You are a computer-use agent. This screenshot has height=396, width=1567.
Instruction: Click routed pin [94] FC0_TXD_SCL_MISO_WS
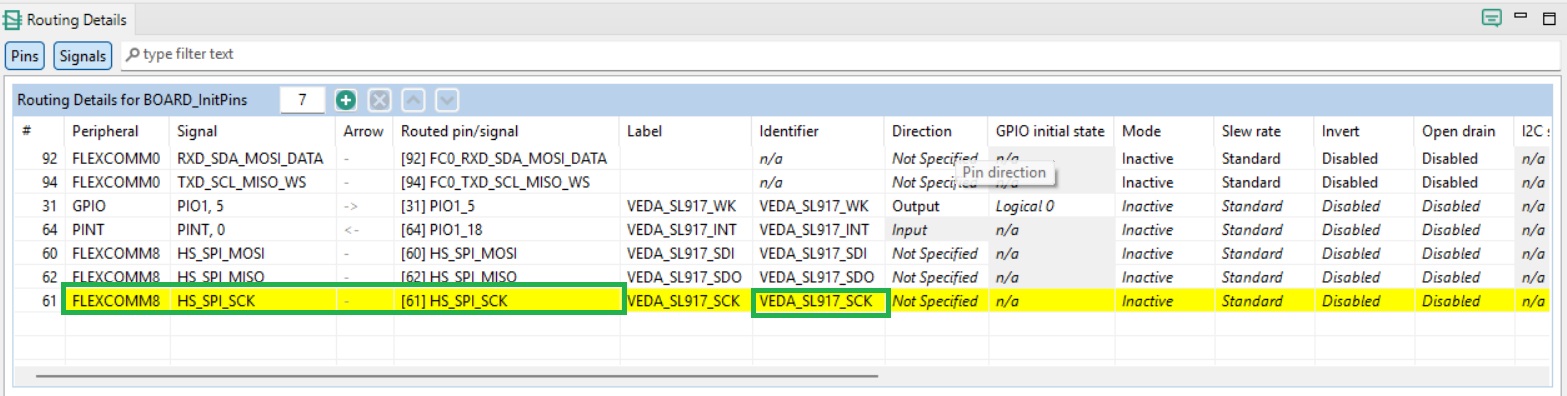[507, 182]
